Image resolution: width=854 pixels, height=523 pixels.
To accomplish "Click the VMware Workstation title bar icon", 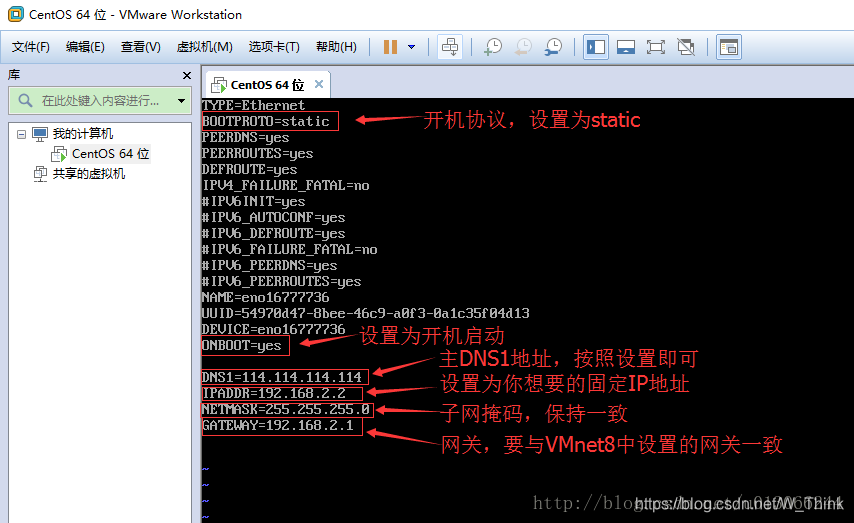I will [16, 14].
